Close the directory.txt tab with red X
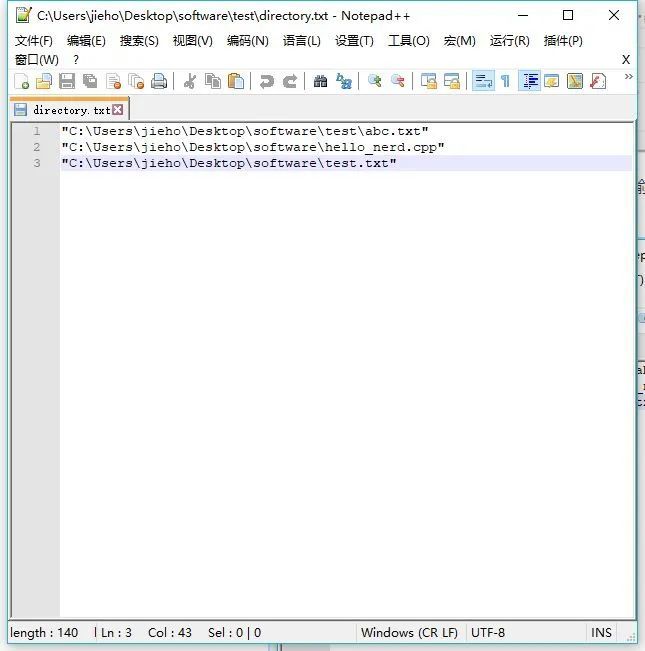This screenshot has width=645, height=651. point(118,110)
